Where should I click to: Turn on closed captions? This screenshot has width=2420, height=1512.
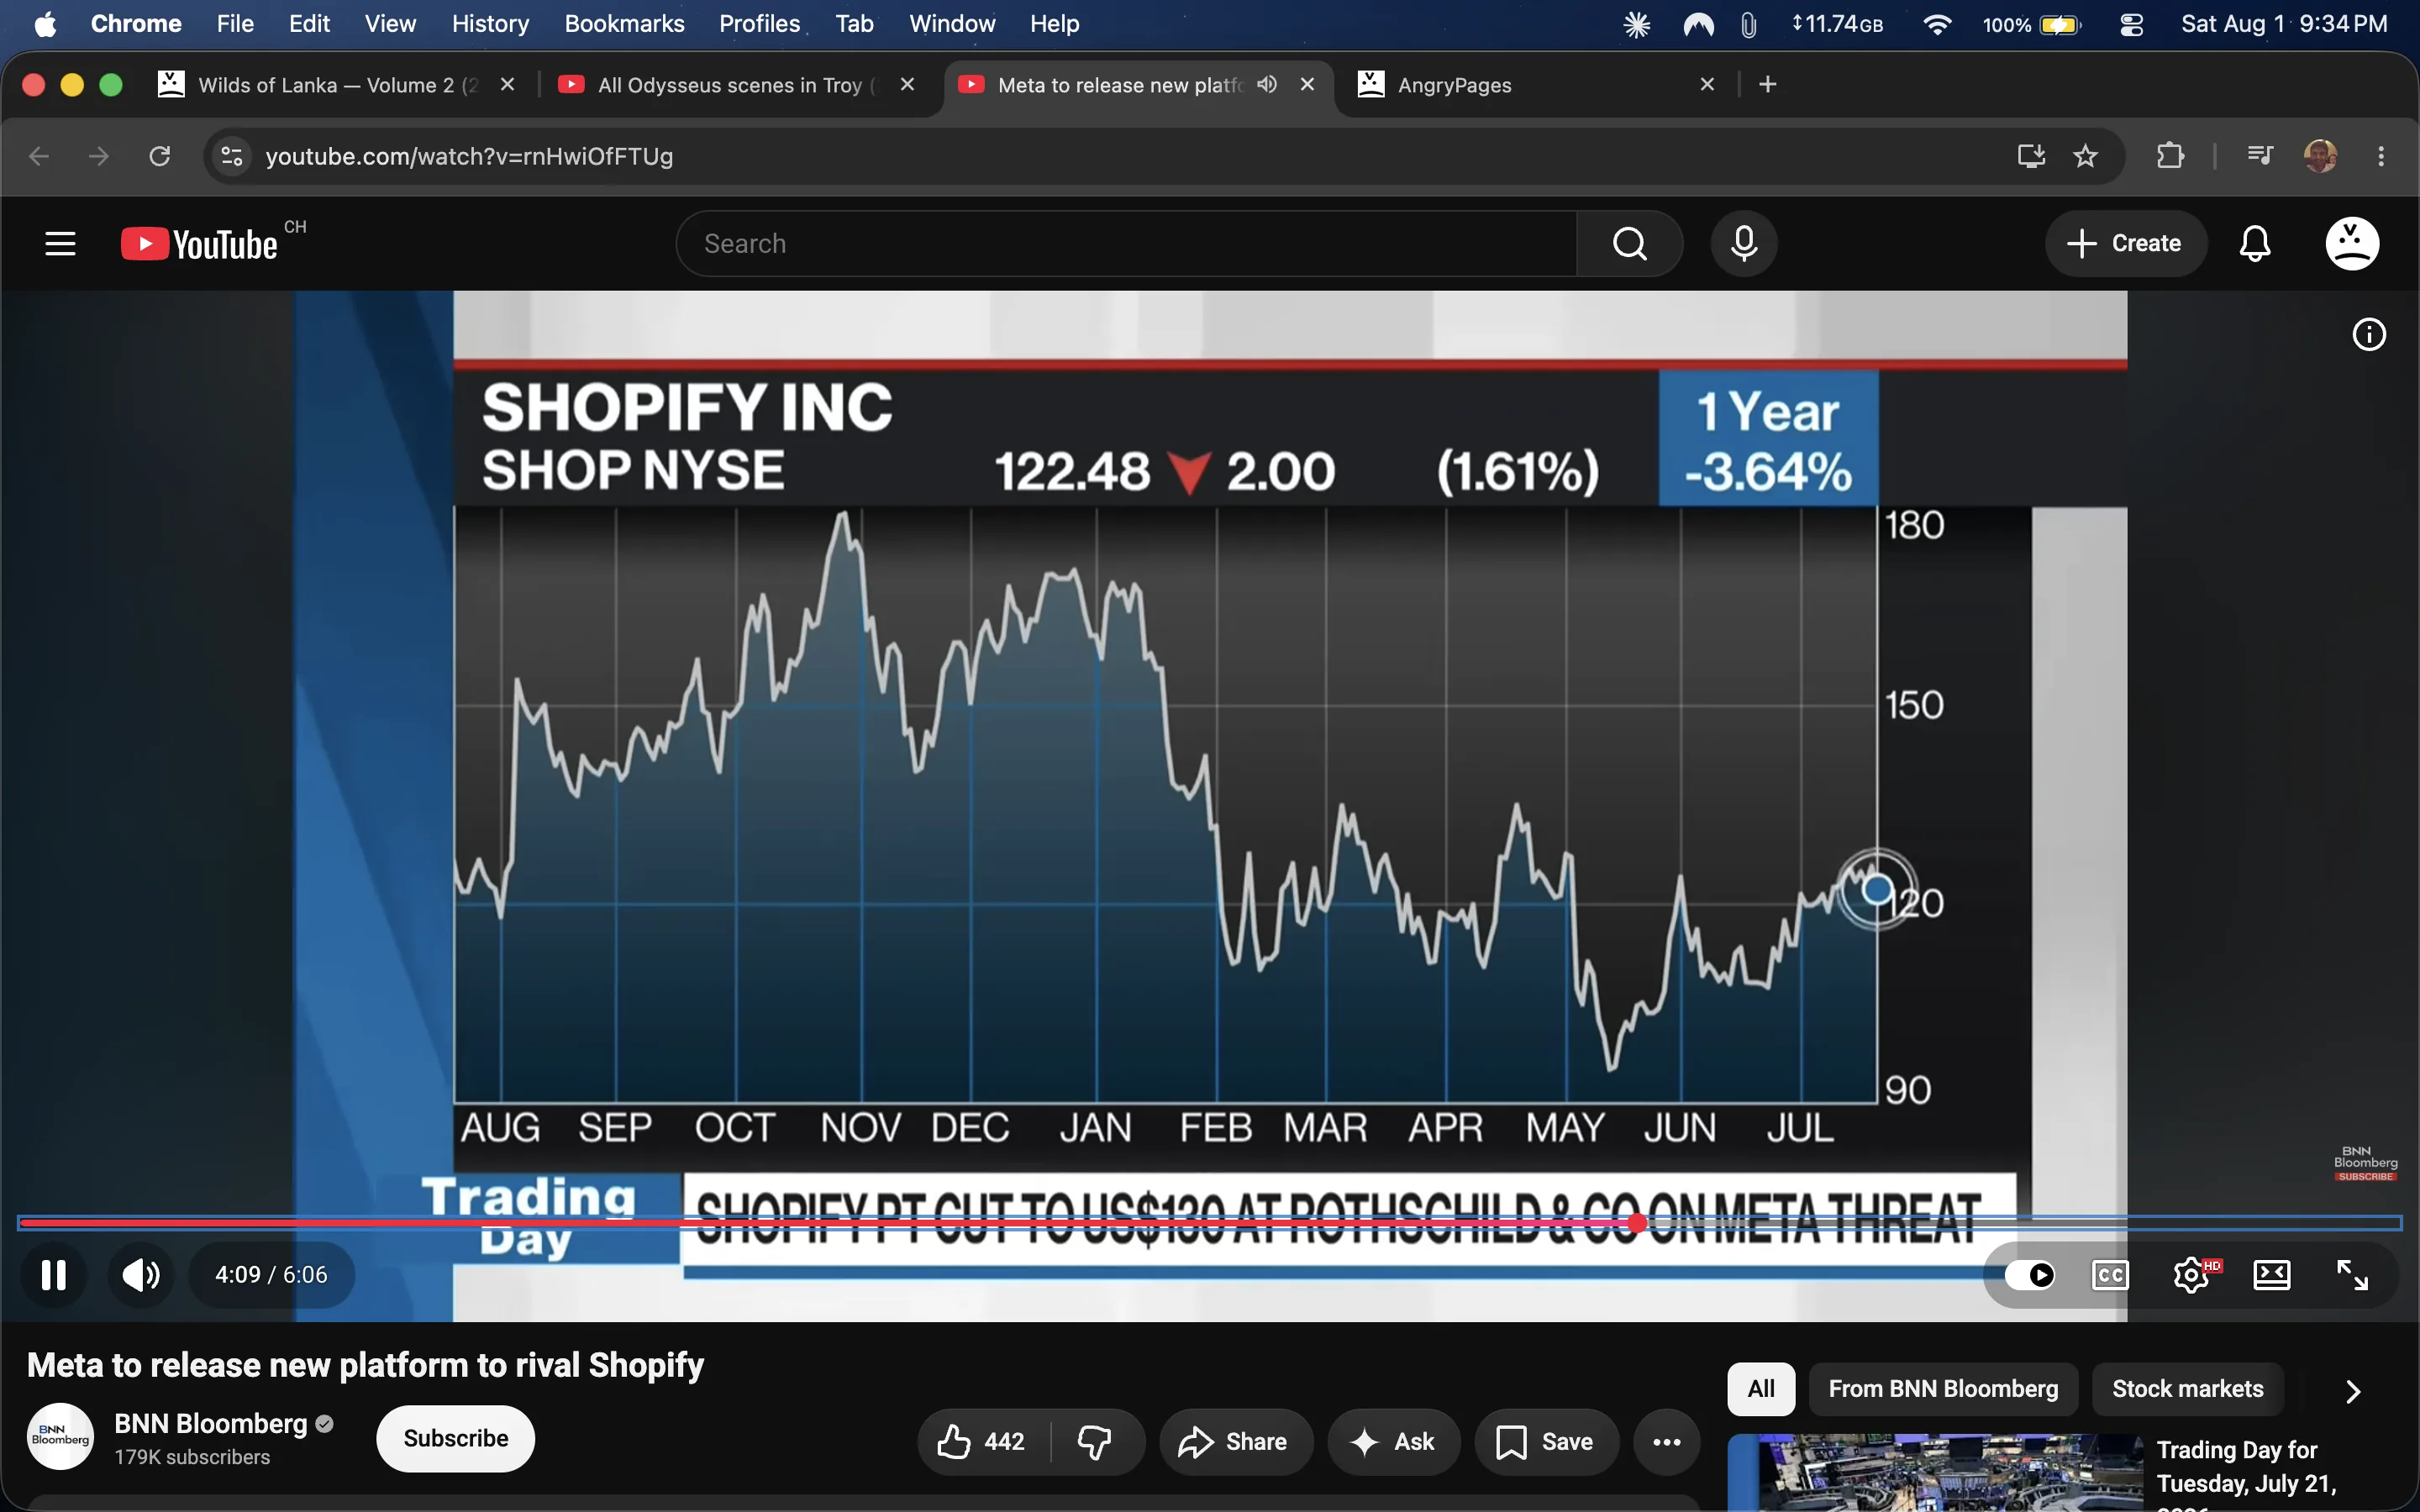[2110, 1275]
